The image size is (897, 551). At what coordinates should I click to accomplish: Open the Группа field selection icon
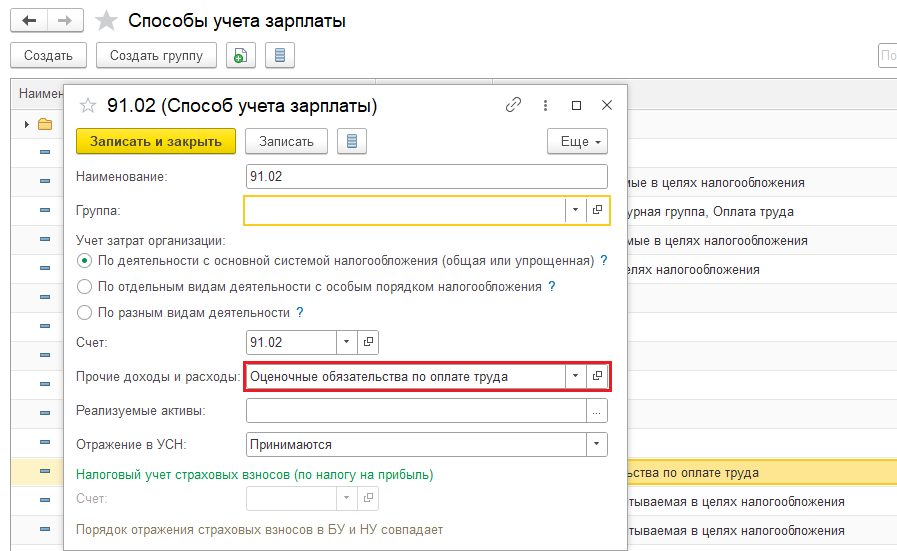coord(597,210)
